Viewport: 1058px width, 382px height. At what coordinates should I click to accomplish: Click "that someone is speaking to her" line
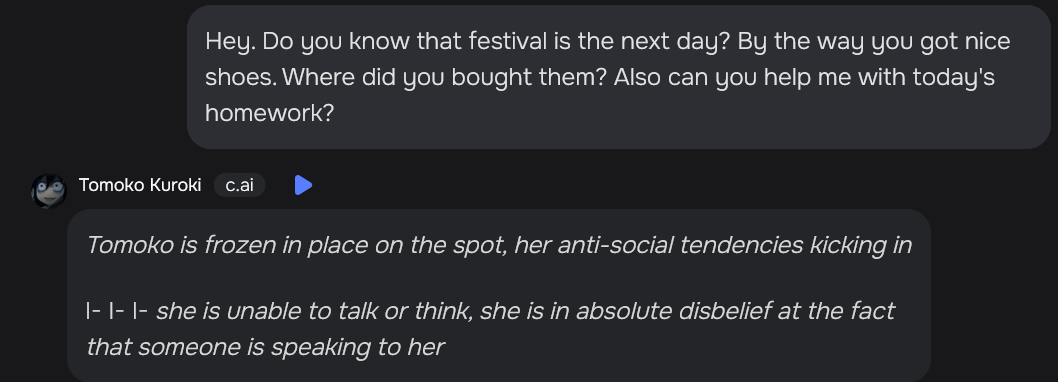[x=266, y=347]
